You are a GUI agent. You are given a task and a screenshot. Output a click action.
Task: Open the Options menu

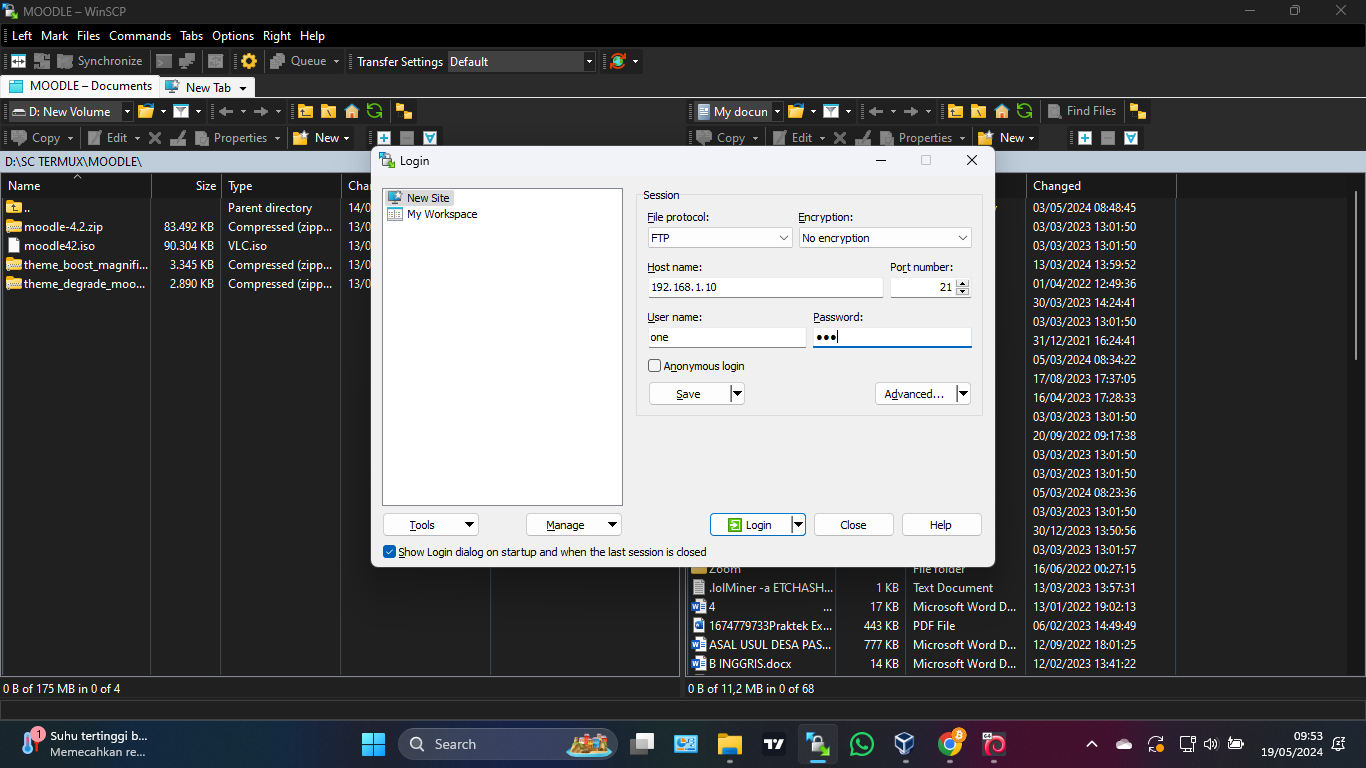pos(233,35)
